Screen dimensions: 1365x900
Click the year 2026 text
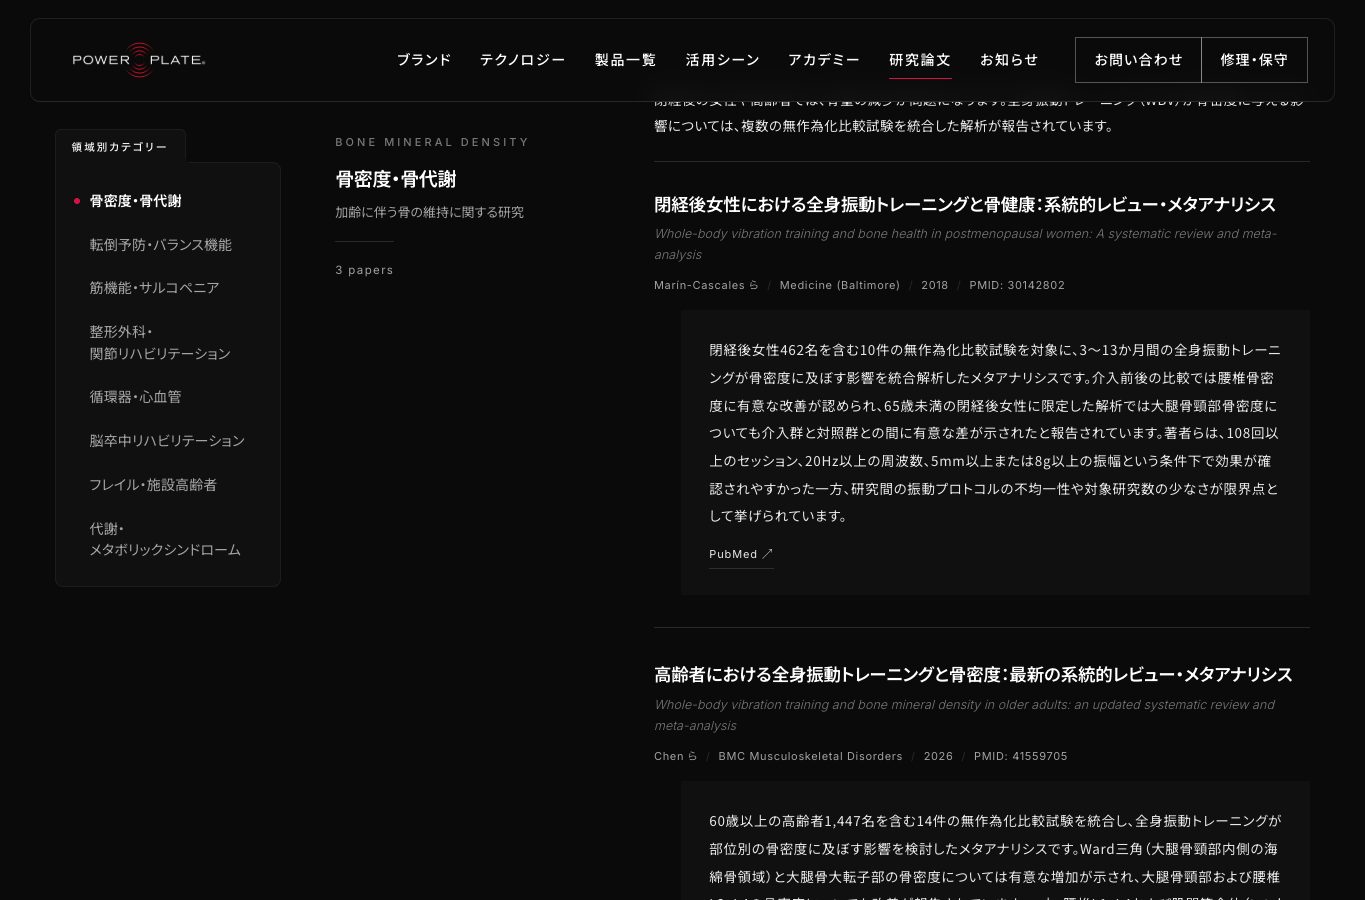[939, 756]
